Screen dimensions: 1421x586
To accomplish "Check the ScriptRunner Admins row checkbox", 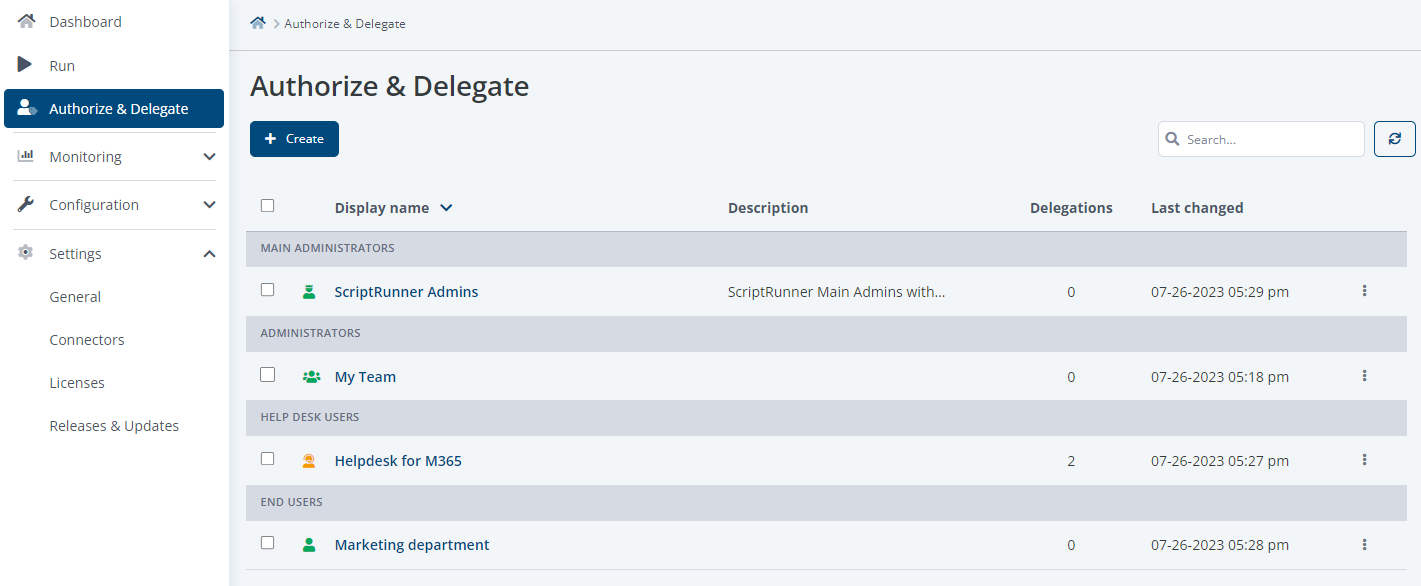I will (x=267, y=290).
